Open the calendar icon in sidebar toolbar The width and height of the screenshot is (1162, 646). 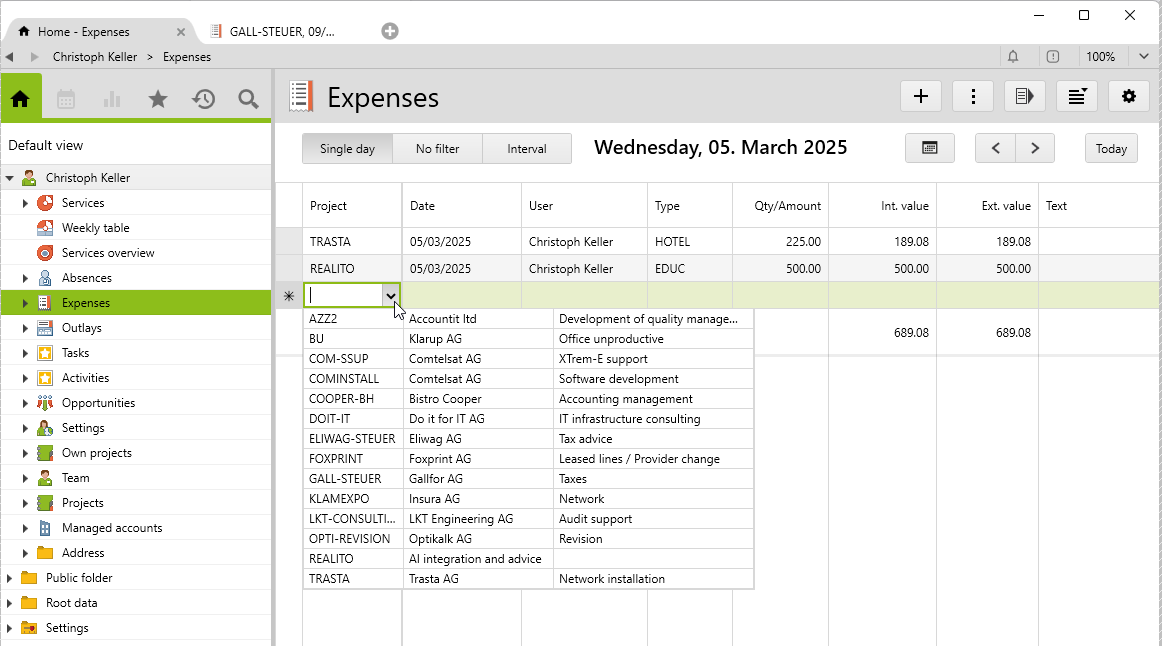tap(66, 99)
